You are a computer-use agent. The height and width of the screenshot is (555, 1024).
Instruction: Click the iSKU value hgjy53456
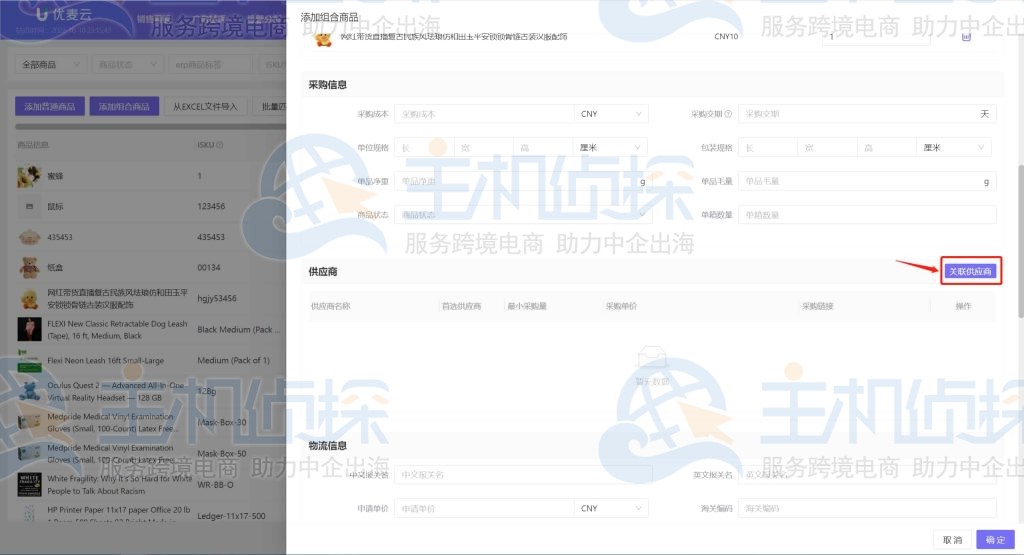coord(217,298)
